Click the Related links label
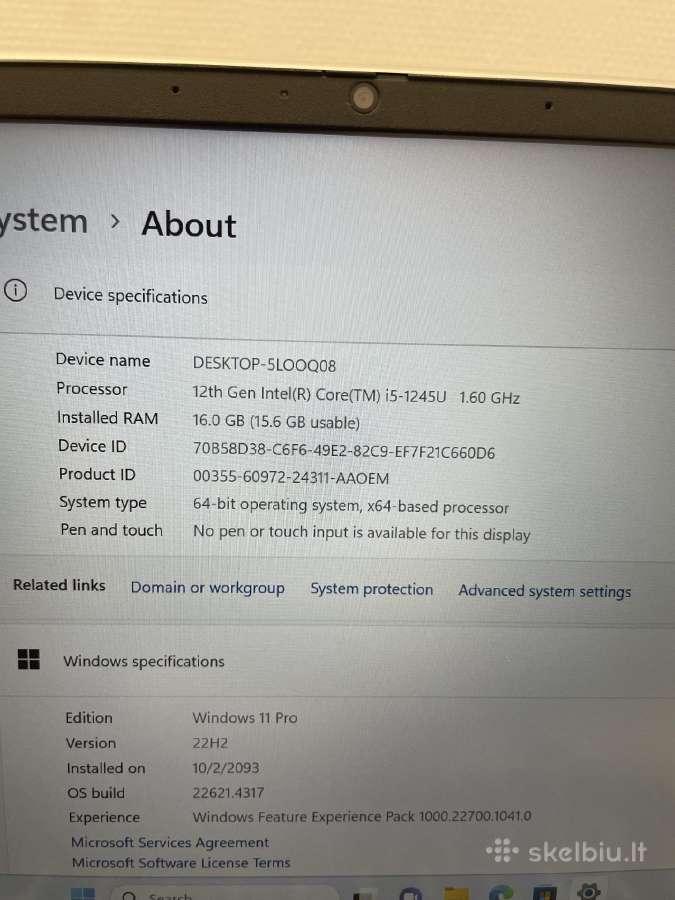 point(59,585)
